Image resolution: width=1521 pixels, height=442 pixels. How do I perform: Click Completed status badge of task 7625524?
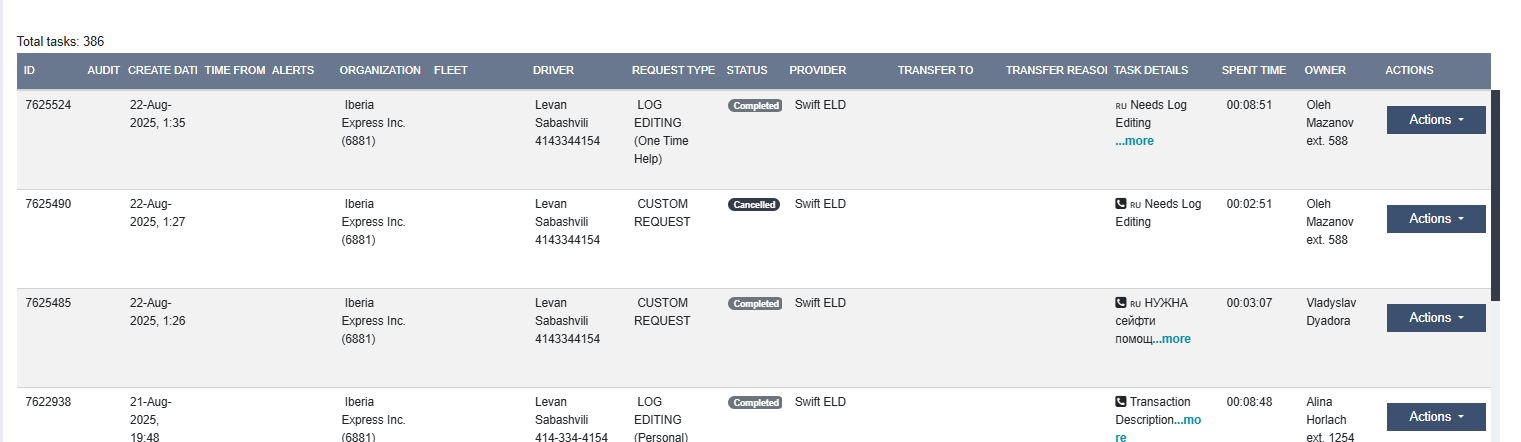(x=755, y=105)
